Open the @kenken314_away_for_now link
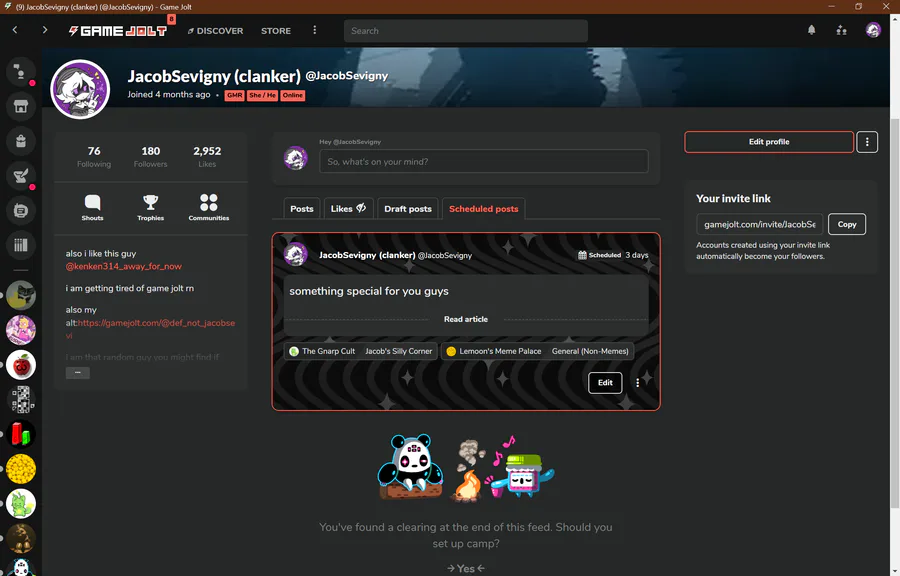Image resolution: width=900 pixels, height=576 pixels. click(123, 266)
